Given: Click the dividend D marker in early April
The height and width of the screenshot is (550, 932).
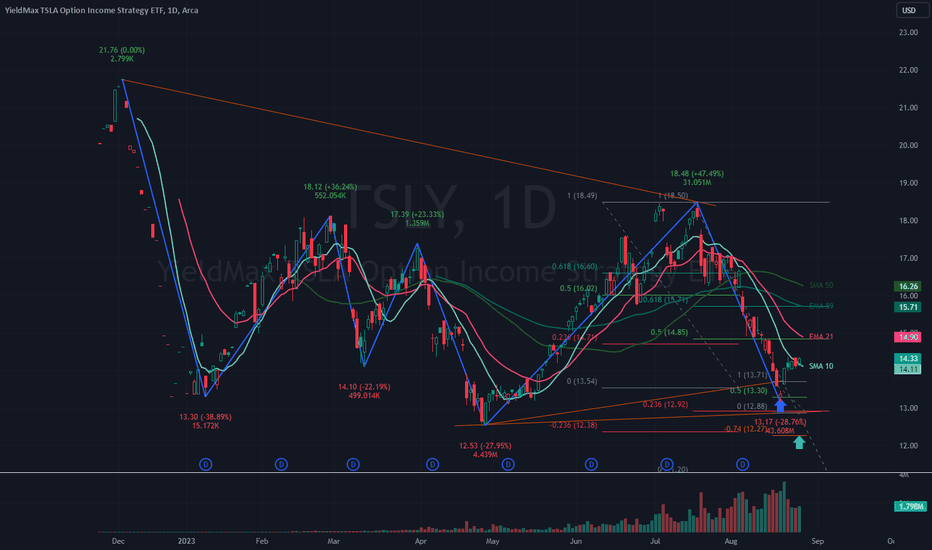Looking at the screenshot, I should (433, 464).
